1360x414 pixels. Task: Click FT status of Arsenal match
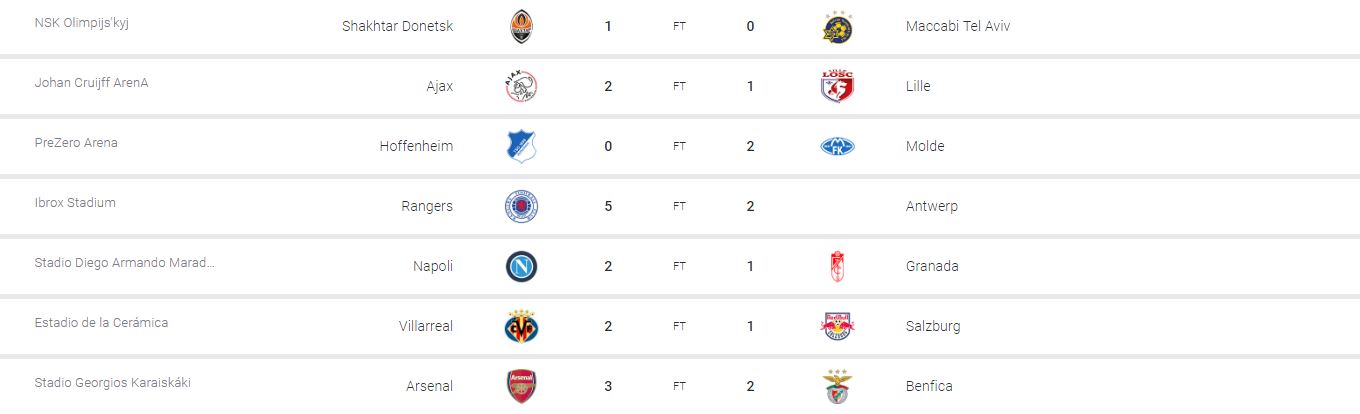point(679,386)
